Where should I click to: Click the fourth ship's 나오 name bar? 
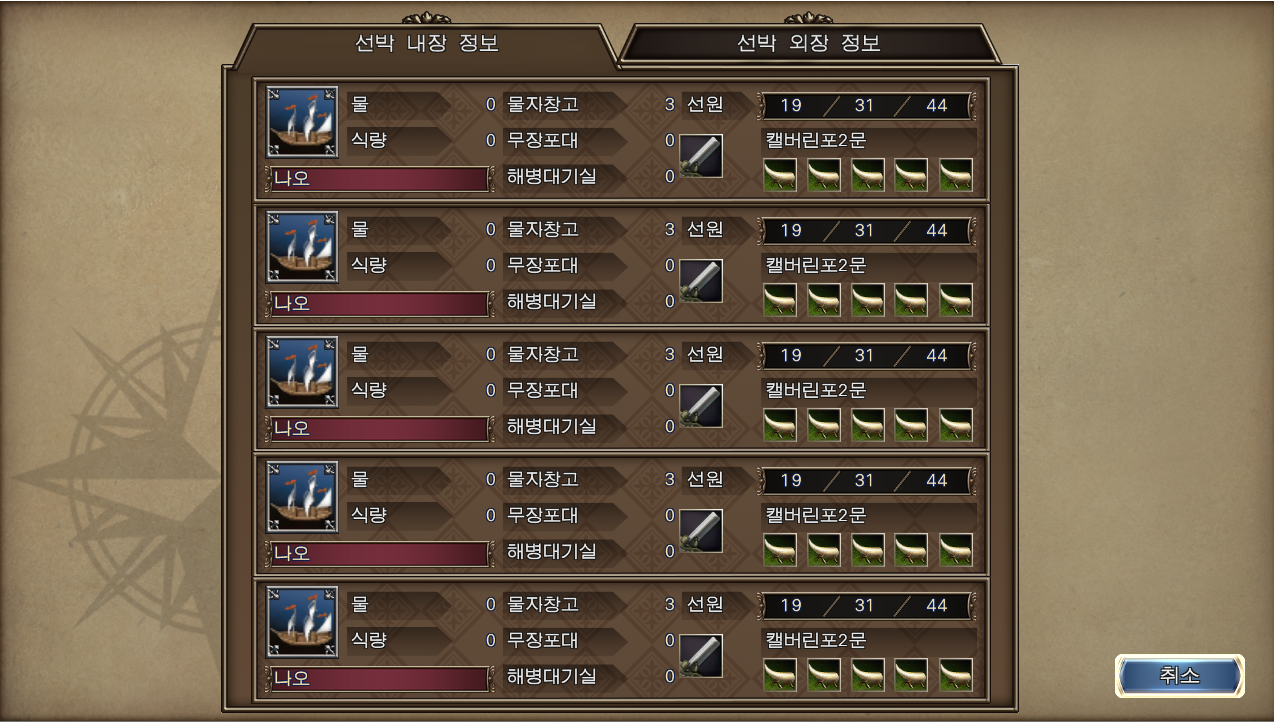(380, 553)
